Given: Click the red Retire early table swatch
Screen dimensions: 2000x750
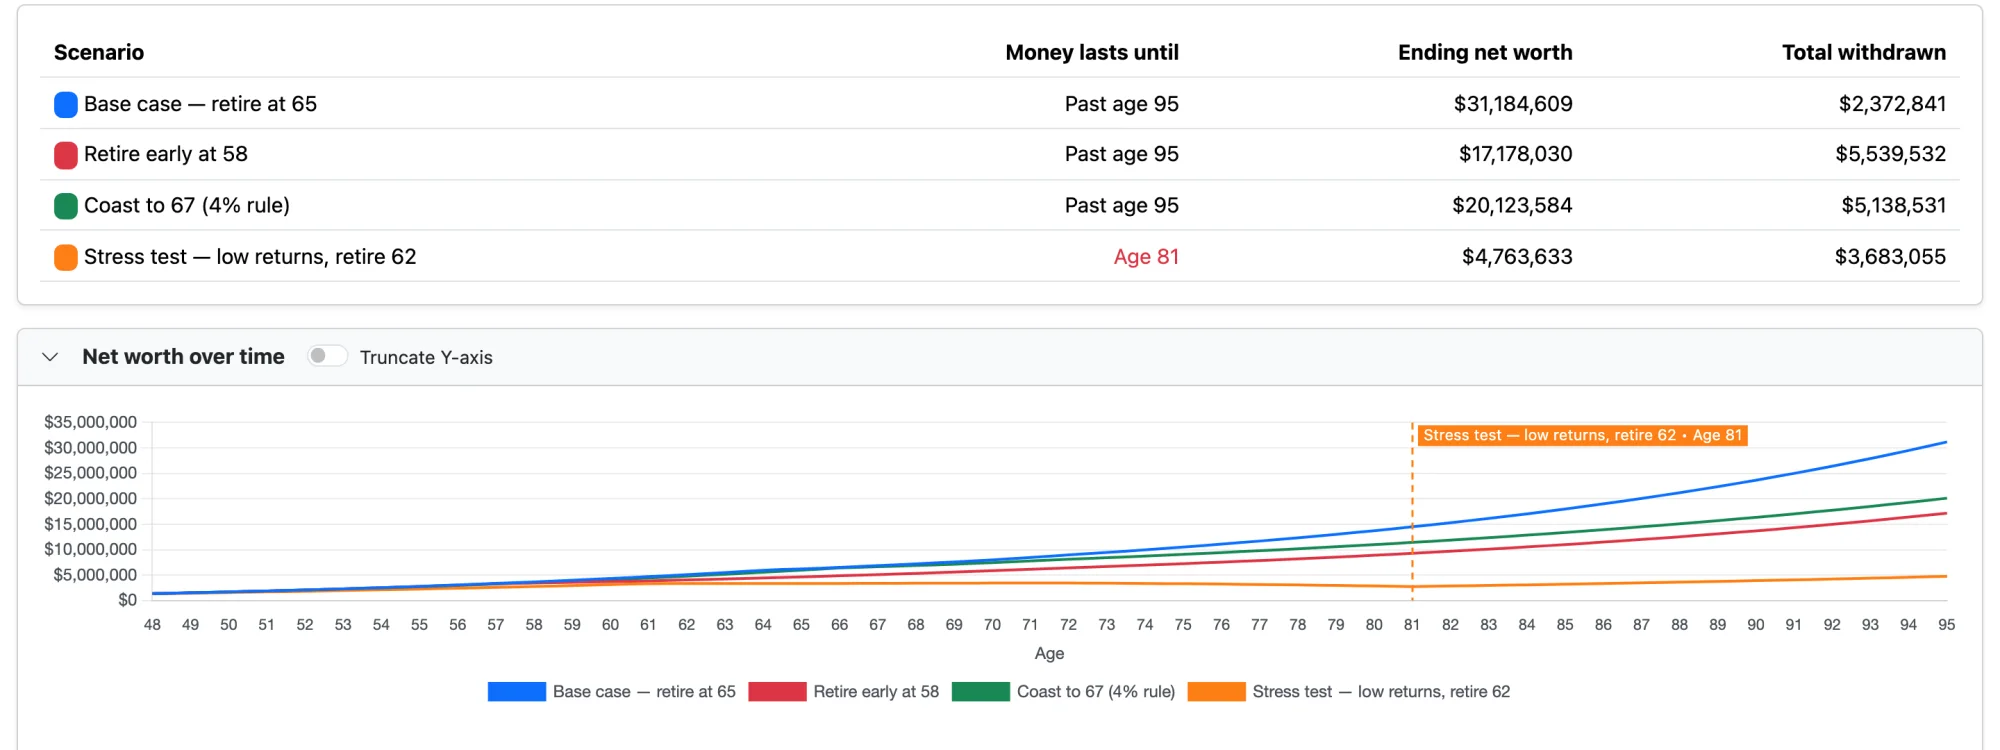Looking at the screenshot, I should pos(66,155).
